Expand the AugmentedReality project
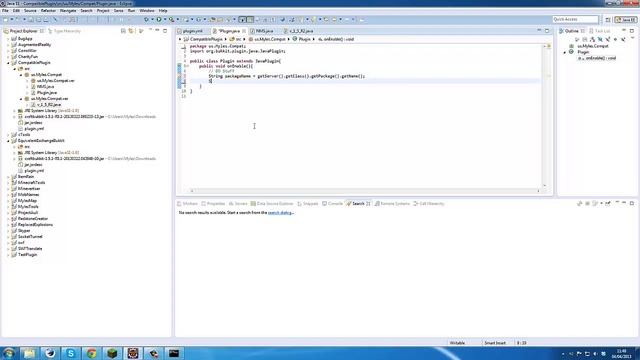Viewport: 640px width, 360px height. [x=8, y=45]
